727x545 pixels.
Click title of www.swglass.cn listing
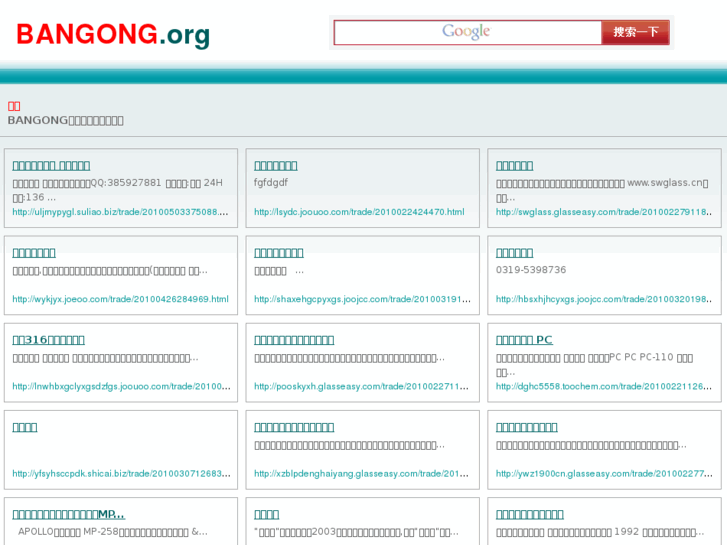pyautogui.click(x=514, y=166)
